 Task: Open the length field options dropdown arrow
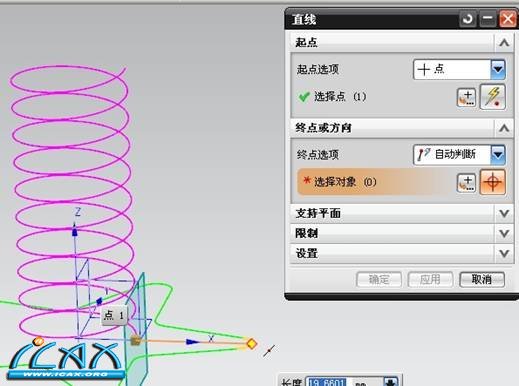(x=391, y=381)
